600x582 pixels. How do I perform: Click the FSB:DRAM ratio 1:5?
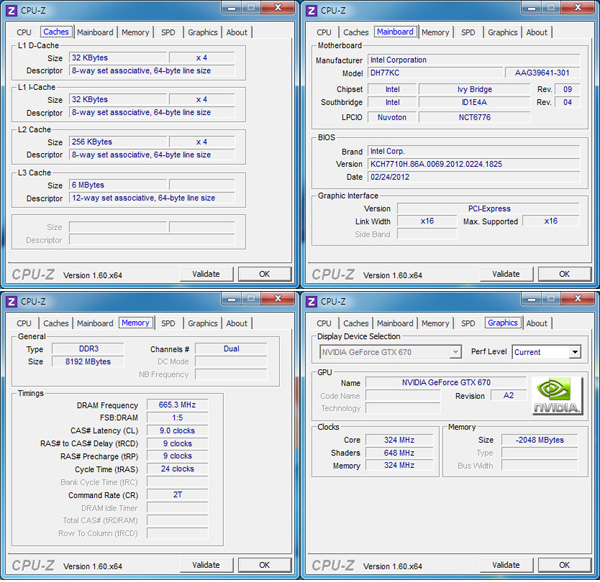(177, 417)
